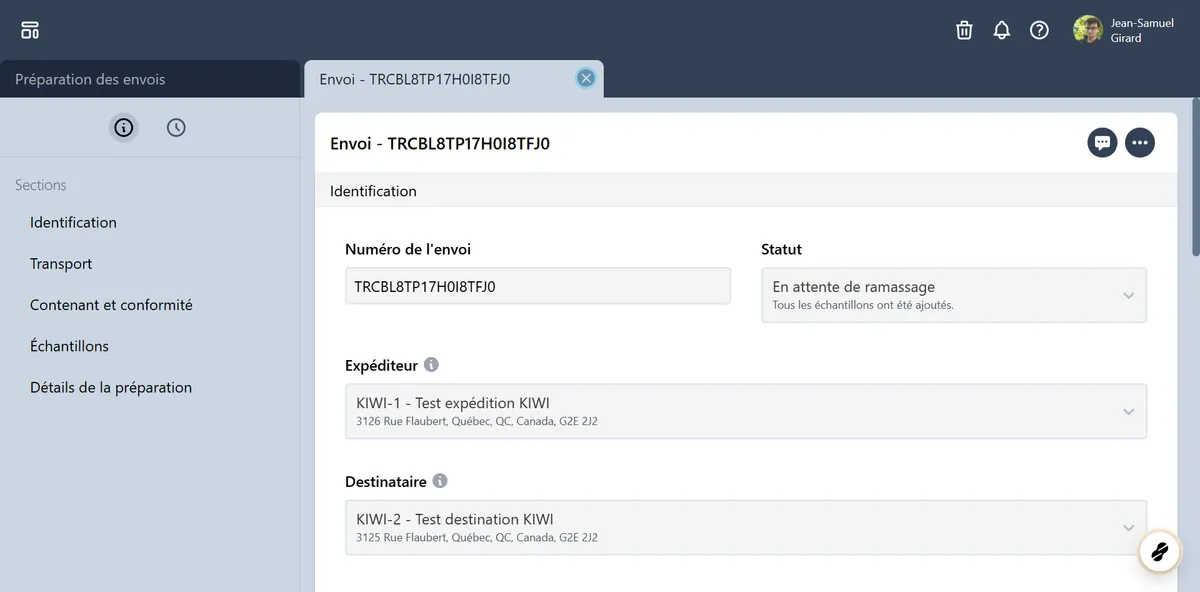Open Jean-Samuel Girard profile avatar
Screen dimensions: 1200x592
tap(1087, 30)
